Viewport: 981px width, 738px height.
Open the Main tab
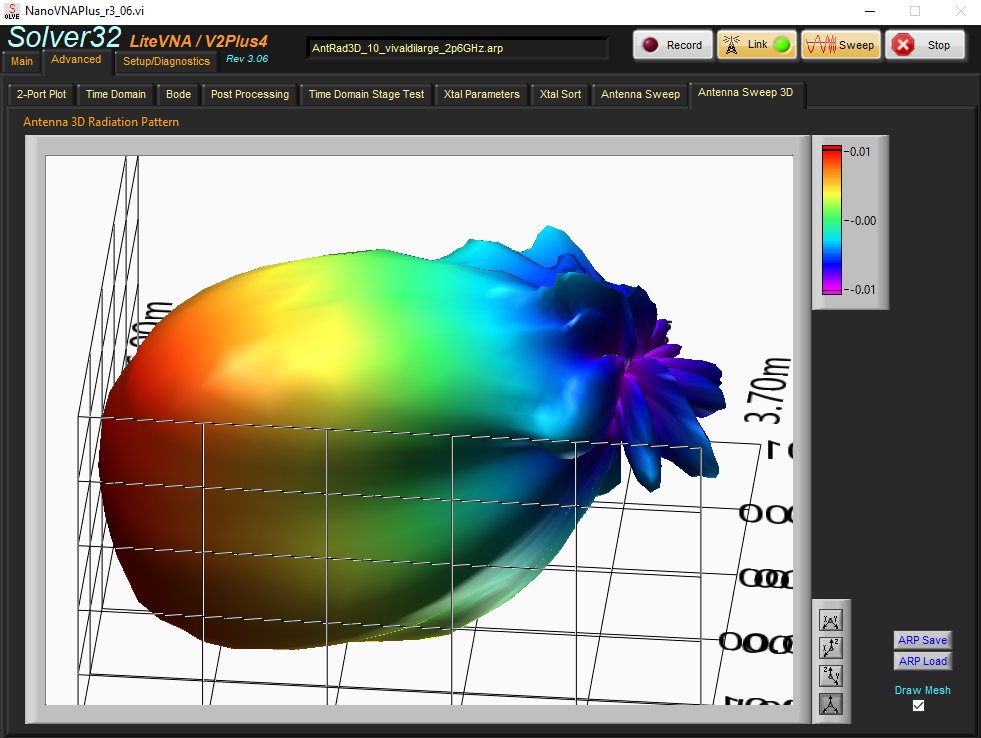pyautogui.click(x=22, y=61)
